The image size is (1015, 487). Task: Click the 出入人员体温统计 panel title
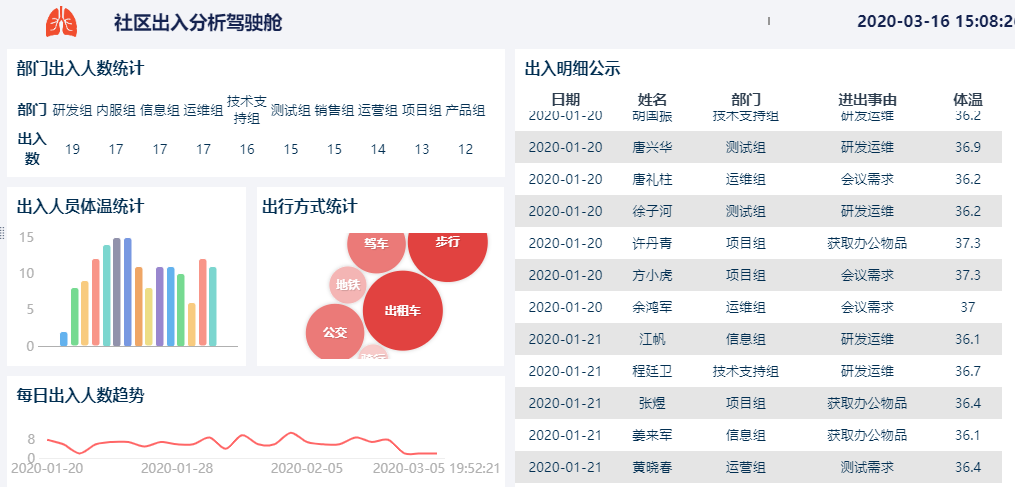pyautogui.click(x=80, y=207)
